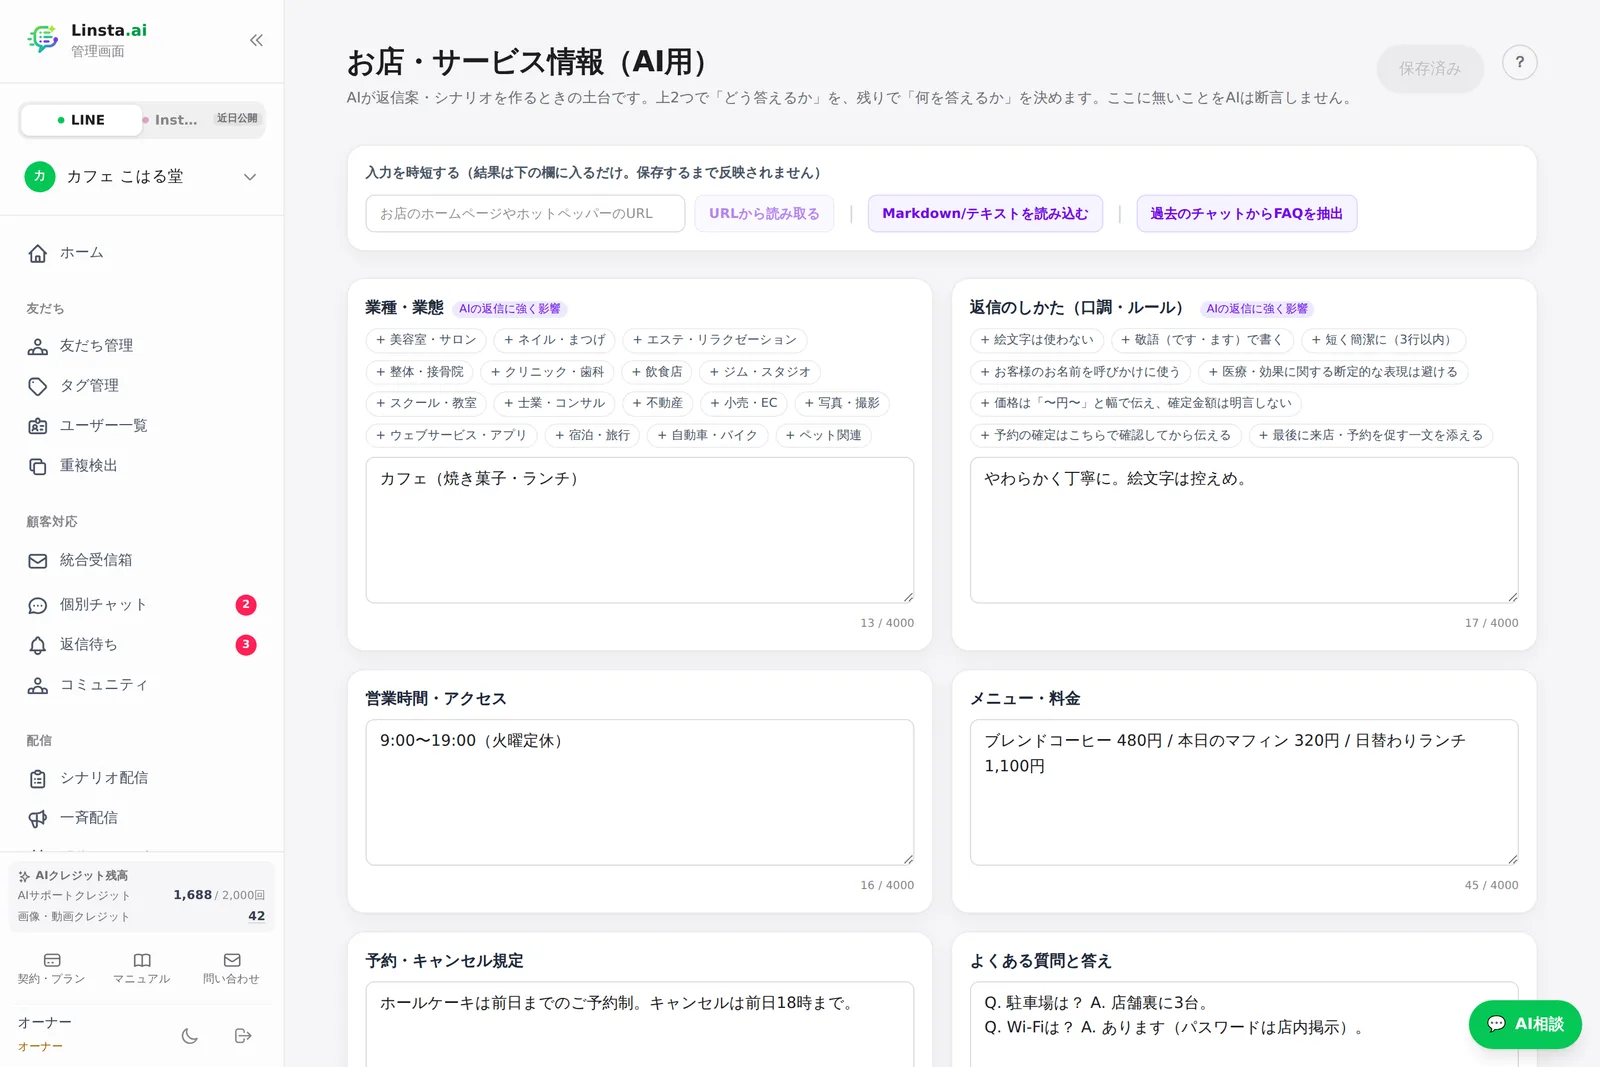Click 返信待ち unread badge 3
The height and width of the screenshot is (1067, 1600).
(246, 645)
